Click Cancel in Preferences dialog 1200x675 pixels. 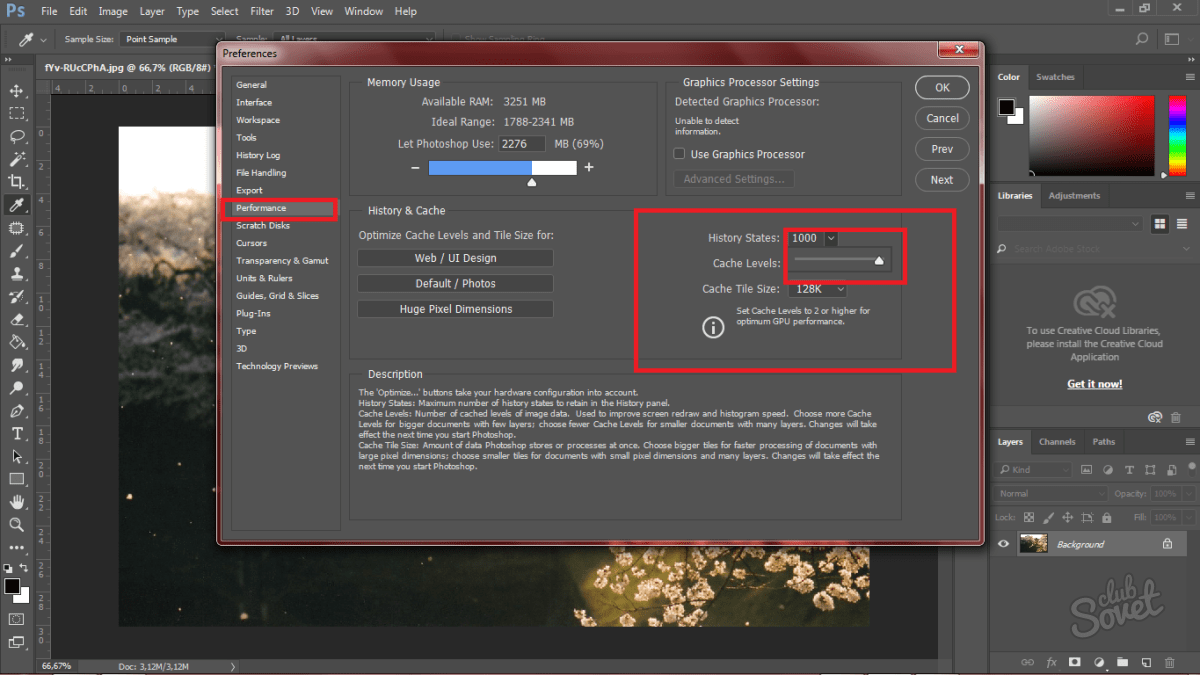point(942,118)
